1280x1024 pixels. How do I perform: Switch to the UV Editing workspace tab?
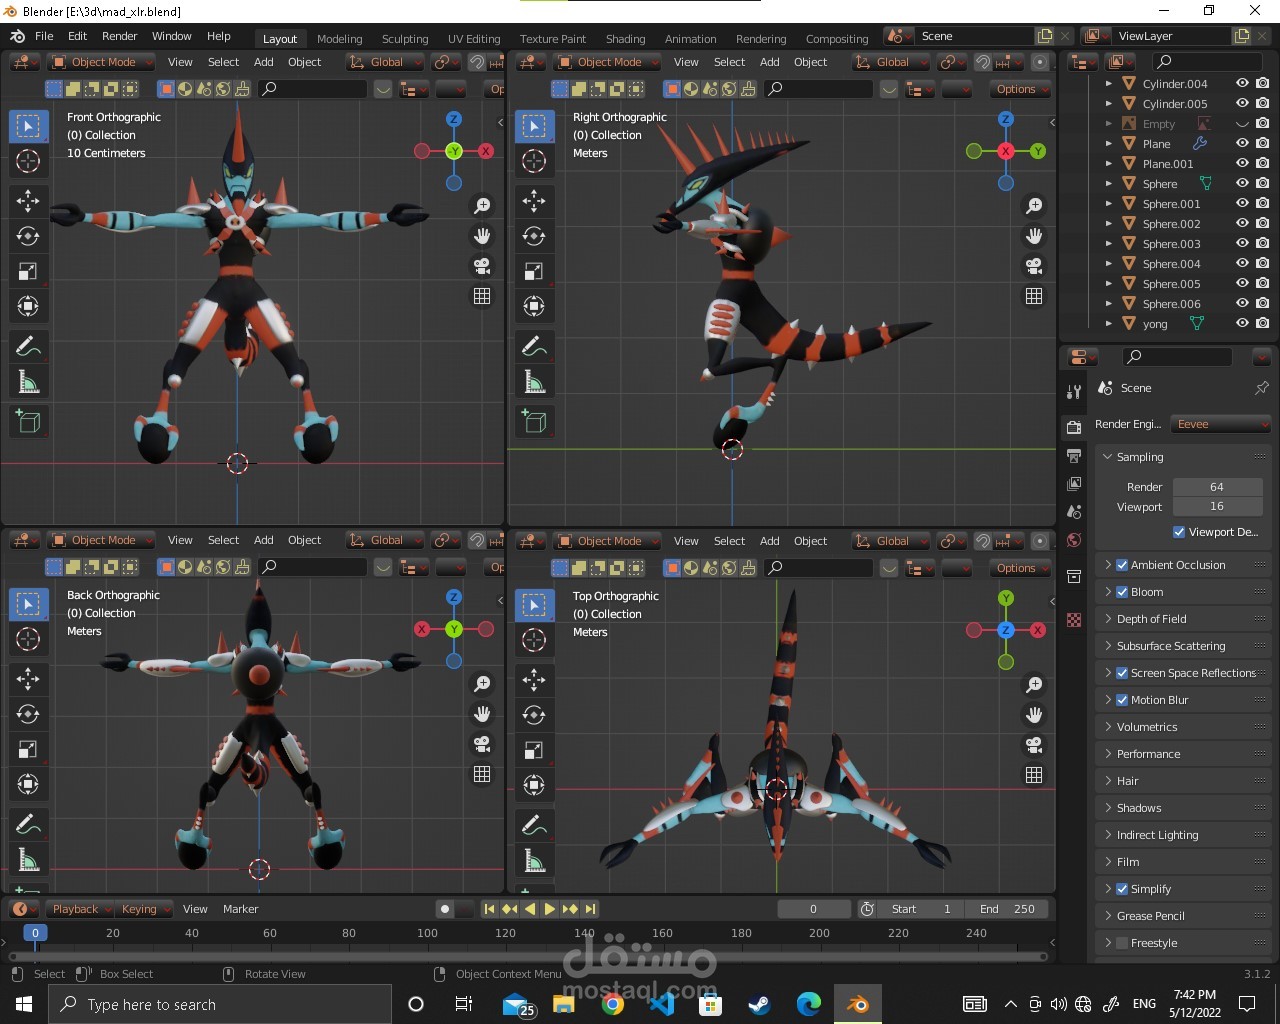(474, 39)
